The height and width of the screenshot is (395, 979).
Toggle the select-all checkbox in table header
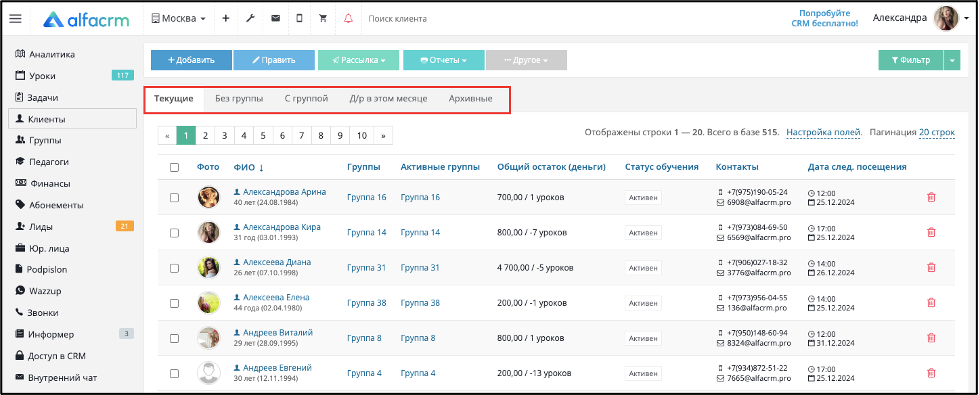(174, 167)
